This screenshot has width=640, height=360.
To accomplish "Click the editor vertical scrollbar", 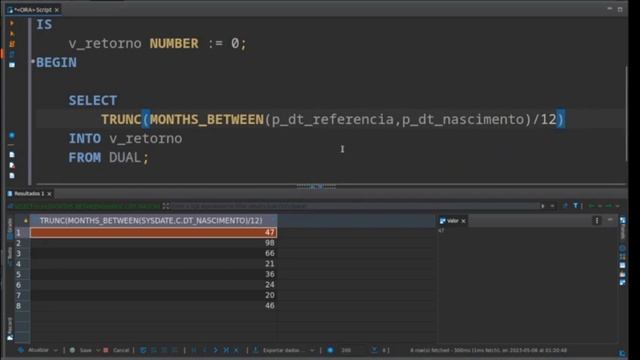I will [627, 113].
